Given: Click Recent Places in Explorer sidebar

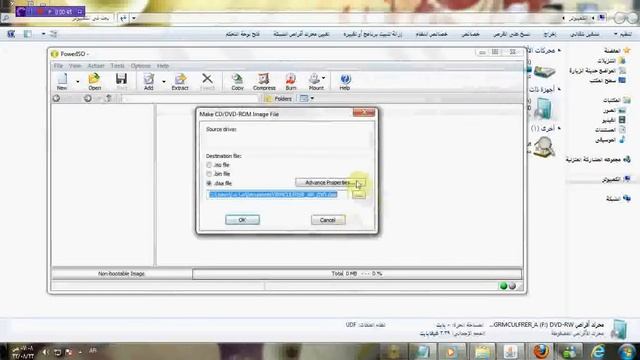Looking at the screenshot, I should pos(597,71).
